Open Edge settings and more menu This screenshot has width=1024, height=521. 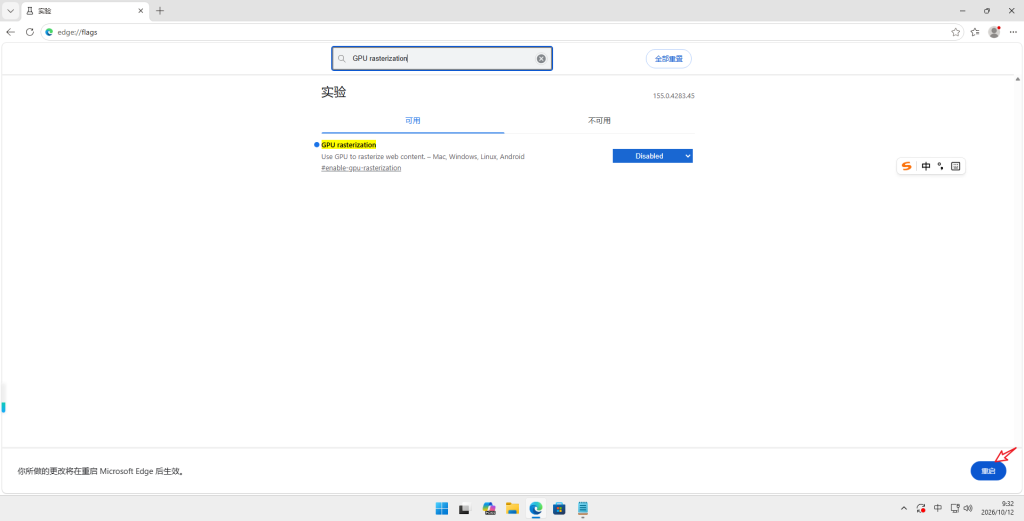[1013, 32]
